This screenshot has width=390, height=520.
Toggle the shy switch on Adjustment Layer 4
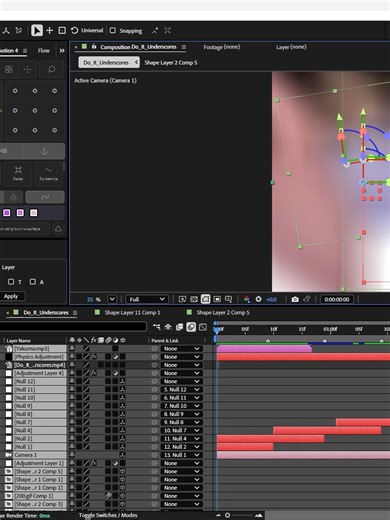pos(72,373)
